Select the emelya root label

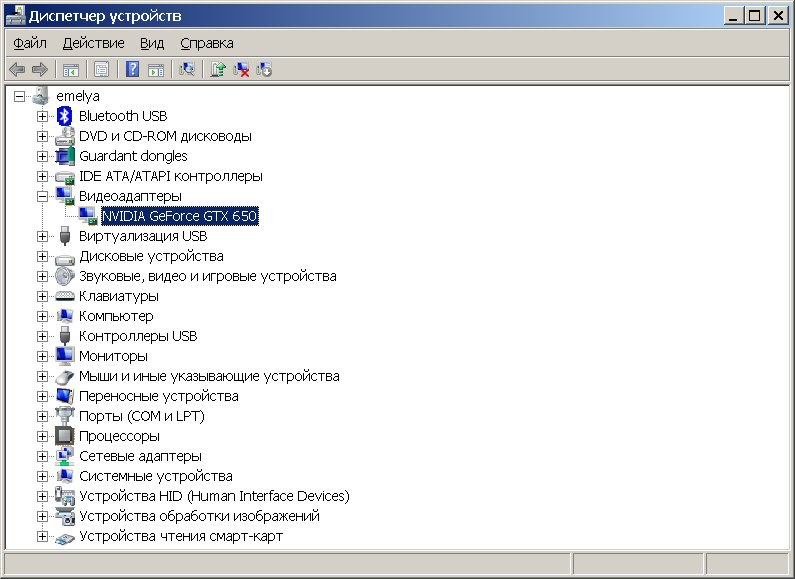point(78,96)
